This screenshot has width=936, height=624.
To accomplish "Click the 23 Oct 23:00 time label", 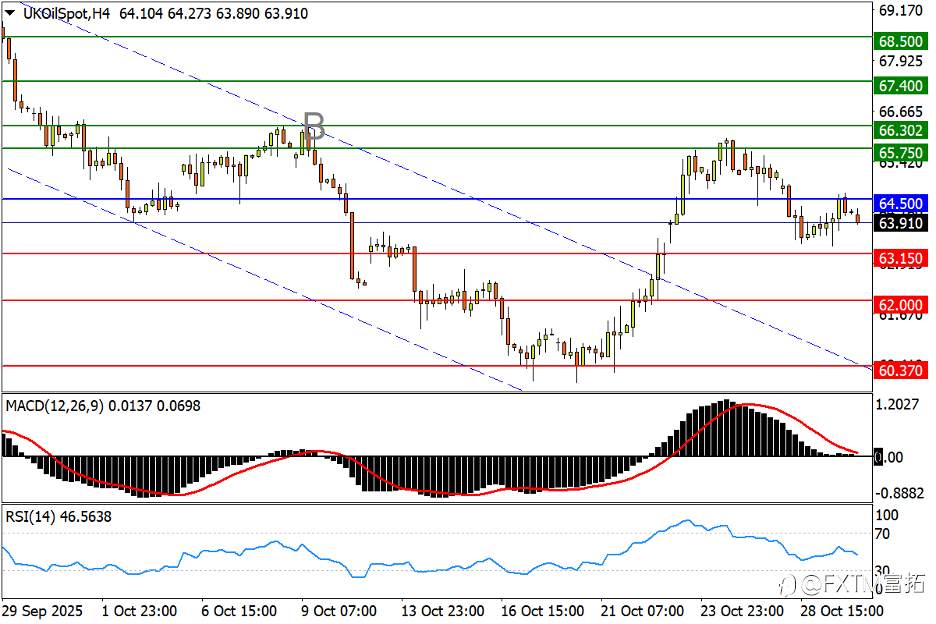I will coord(742,611).
